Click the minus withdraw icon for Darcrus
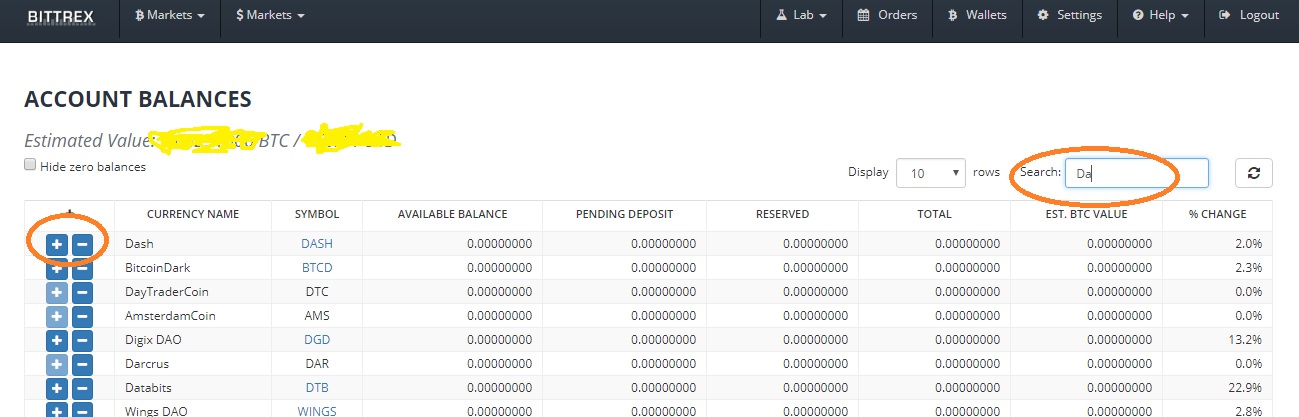Image resolution: width=1299 pixels, height=417 pixels. pyautogui.click(x=82, y=363)
